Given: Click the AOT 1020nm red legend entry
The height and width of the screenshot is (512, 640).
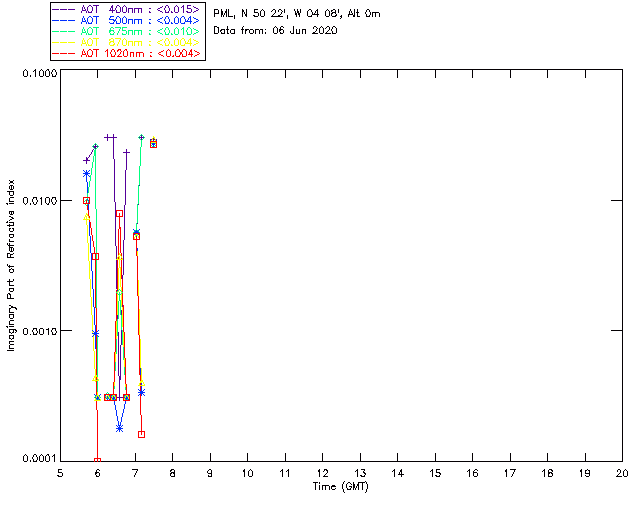Looking at the screenshot, I should (x=128, y=53).
